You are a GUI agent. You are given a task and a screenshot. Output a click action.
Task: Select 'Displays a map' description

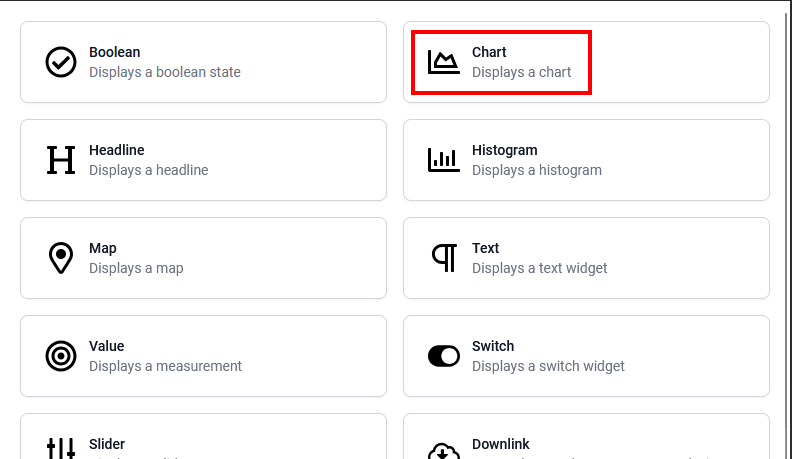pos(136,268)
